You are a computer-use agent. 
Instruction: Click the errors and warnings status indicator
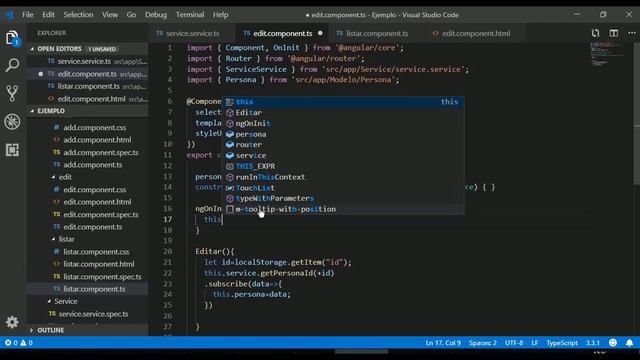[19, 342]
